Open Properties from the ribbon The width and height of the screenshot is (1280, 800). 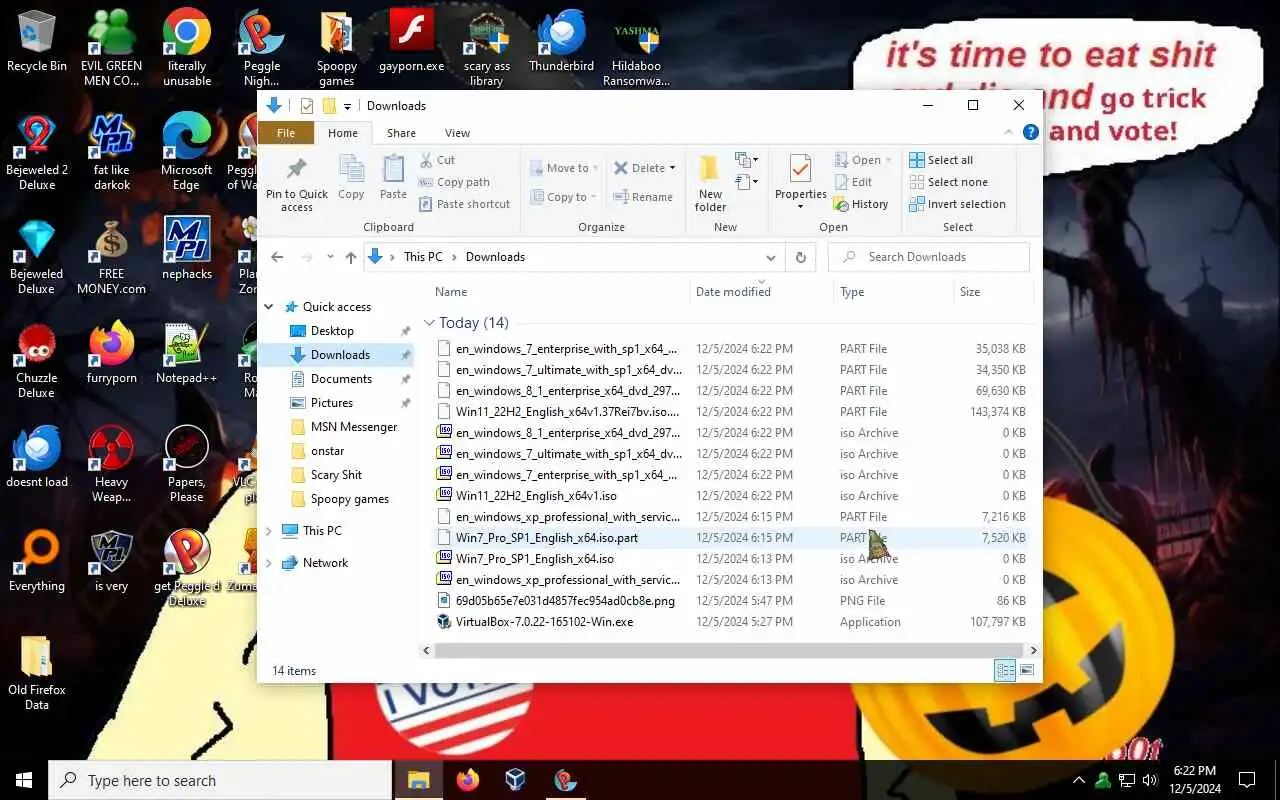pyautogui.click(x=801, y=182)
